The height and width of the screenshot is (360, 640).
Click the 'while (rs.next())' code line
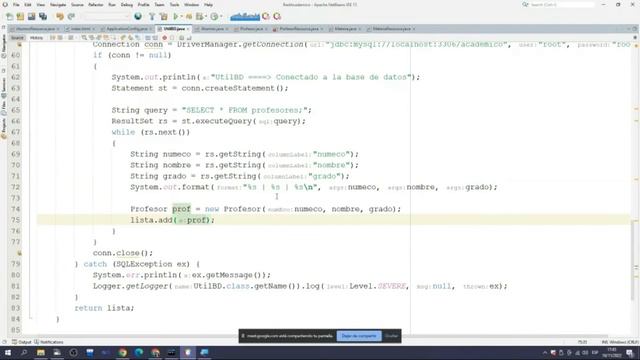pos(151,132)
